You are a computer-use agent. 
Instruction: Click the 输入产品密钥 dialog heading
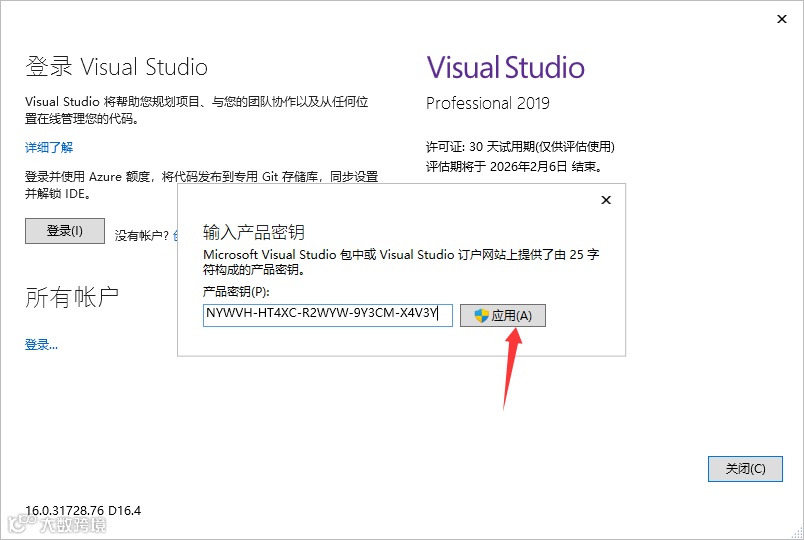pos(254,232)
